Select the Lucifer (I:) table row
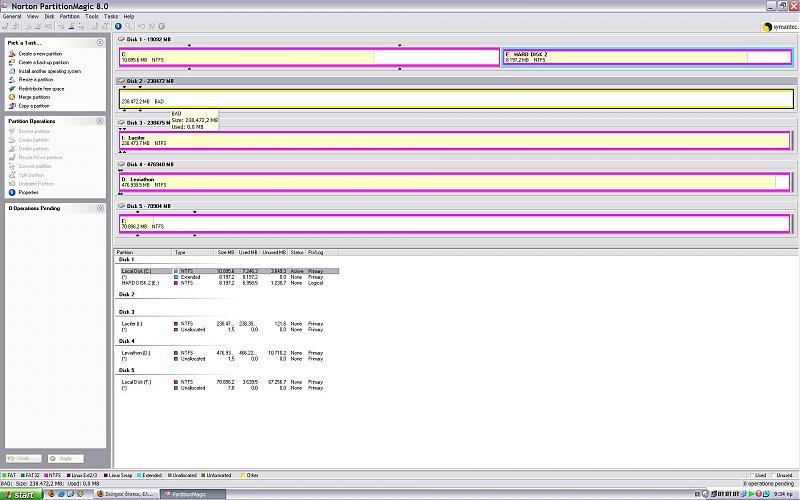Image resolution: width=800 pixels, height=500 pixels. pos(230,324)
